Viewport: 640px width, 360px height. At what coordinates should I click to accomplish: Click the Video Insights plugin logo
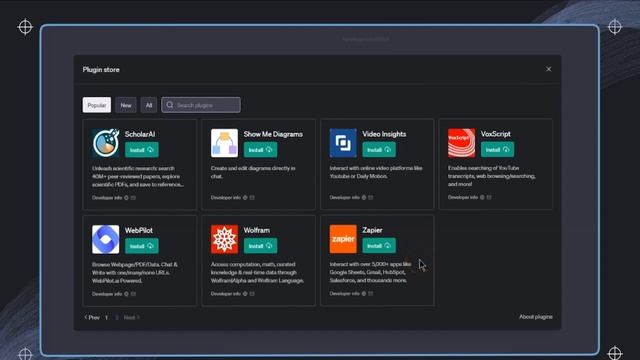(343, 143)
